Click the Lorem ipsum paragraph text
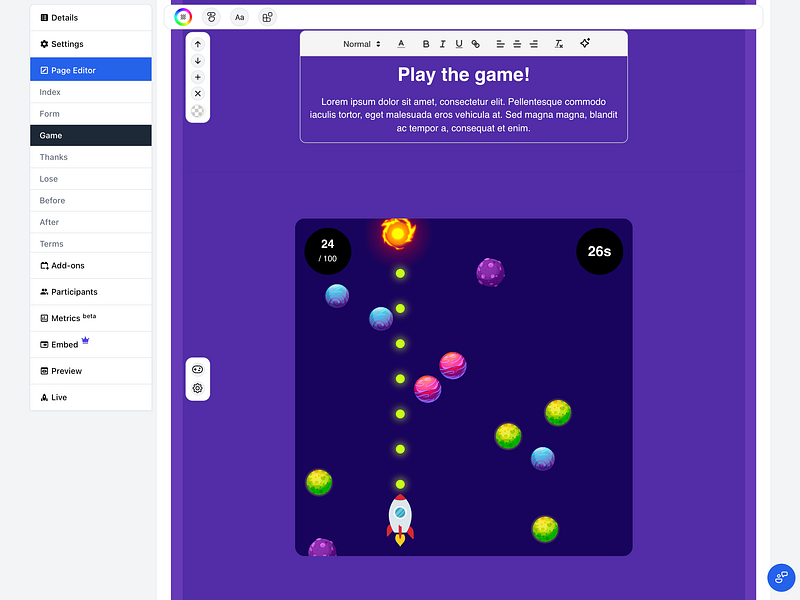 point(463,115)
